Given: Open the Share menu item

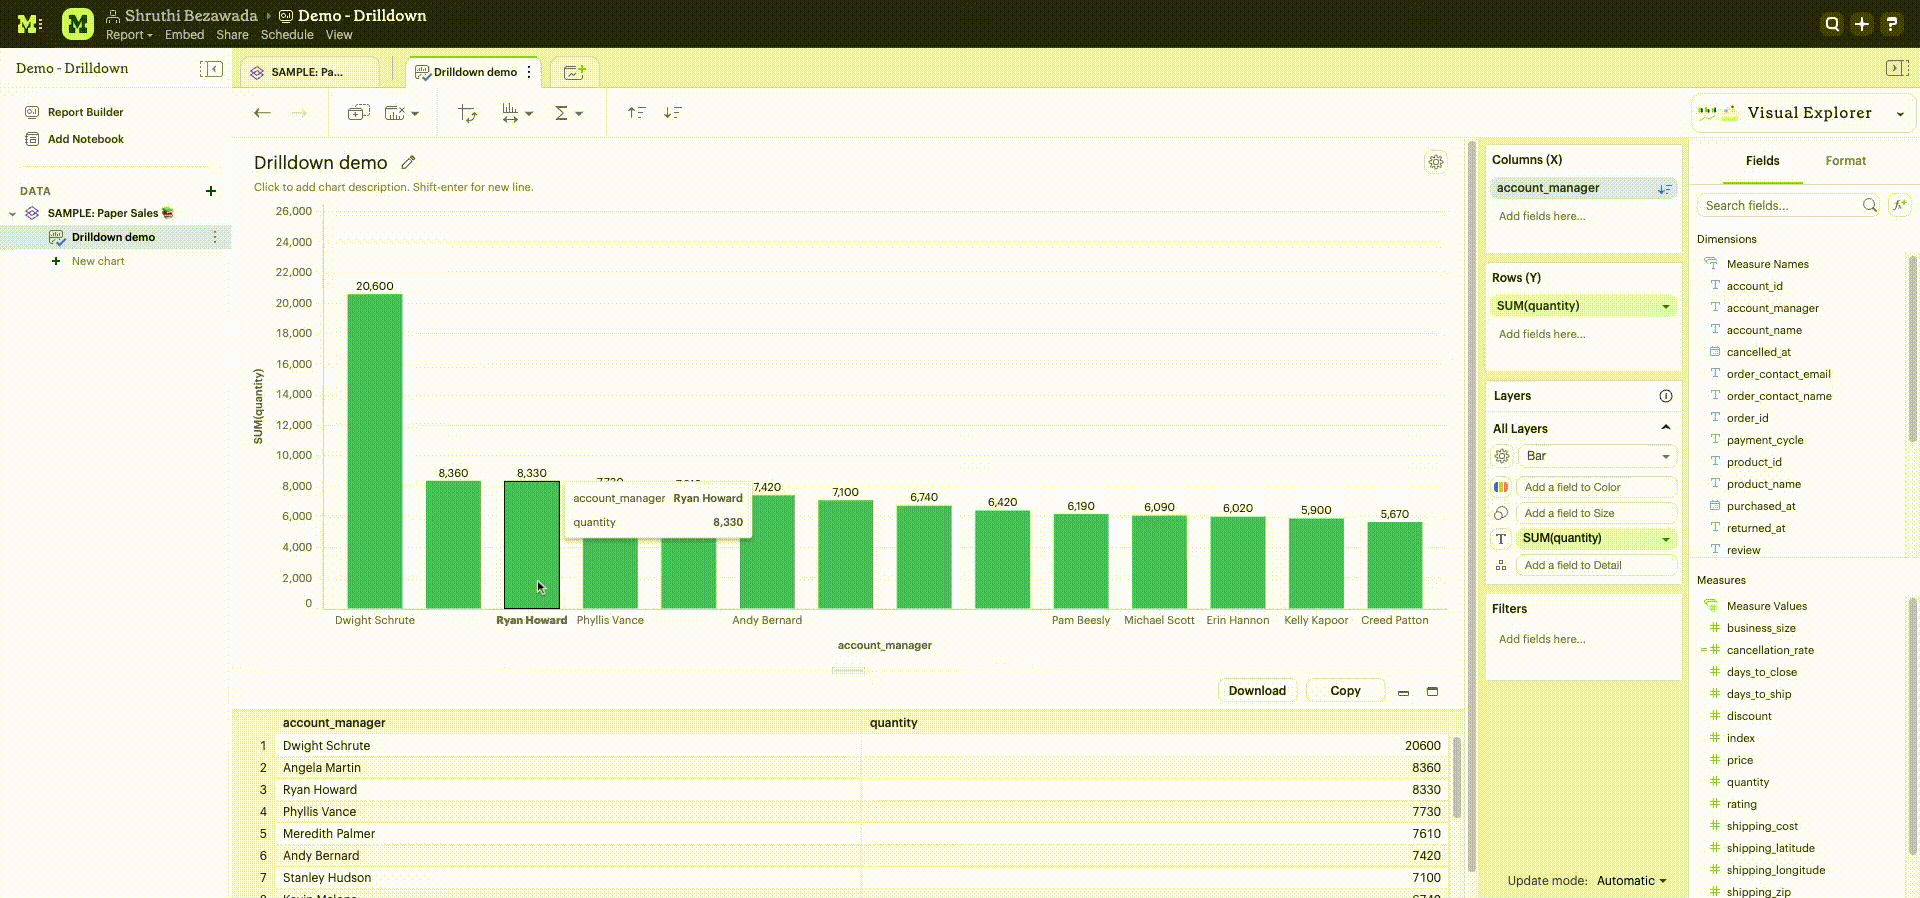Looking at the screenshot, I should pos(232,35).
